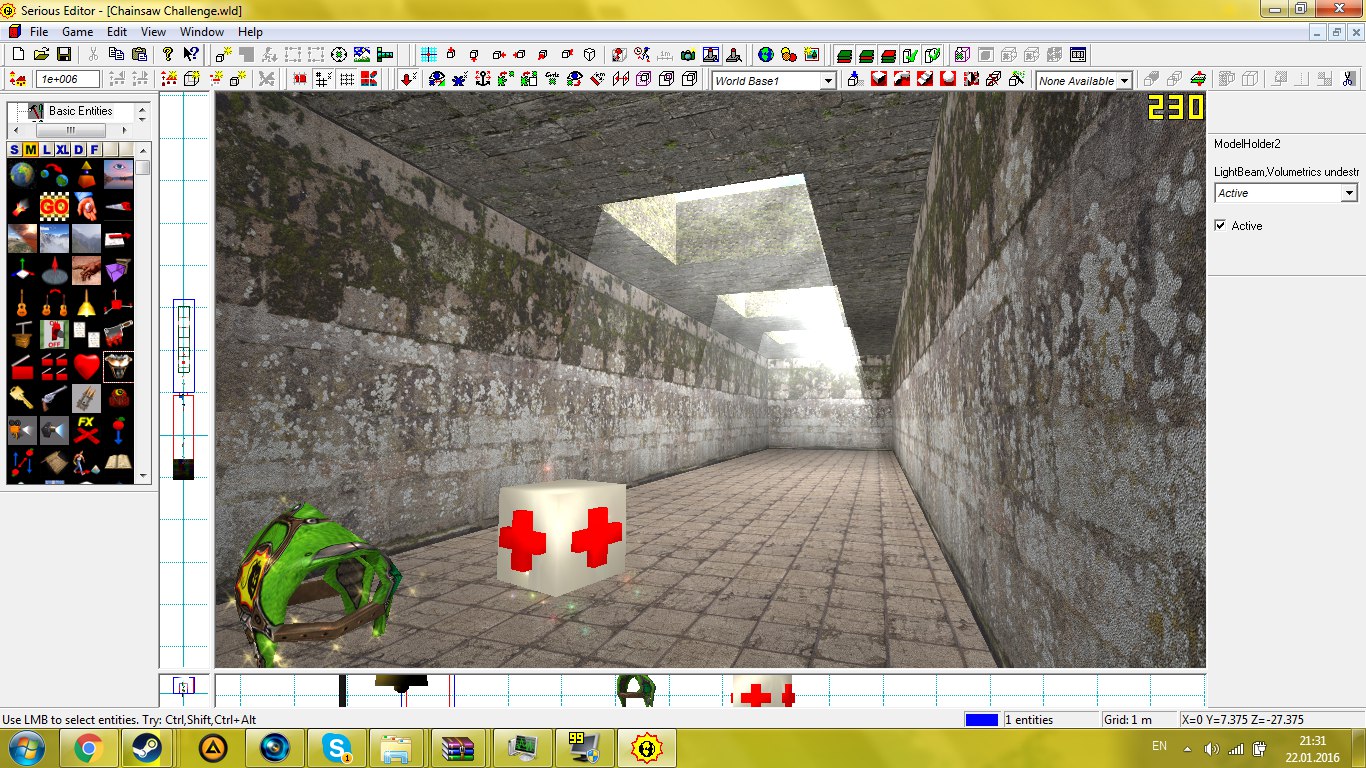
Task: Select the GO checkered entity icon
Action: pyautogui.click(x=54, y=208)
